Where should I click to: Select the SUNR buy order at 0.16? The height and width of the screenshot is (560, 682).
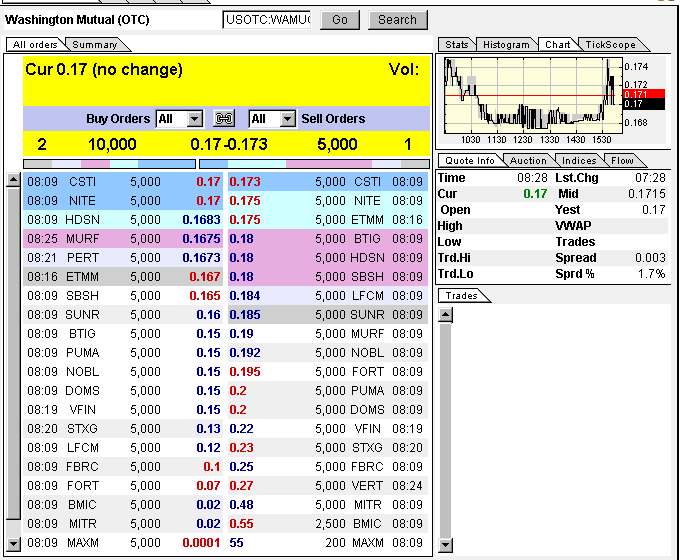pos(123,314)
